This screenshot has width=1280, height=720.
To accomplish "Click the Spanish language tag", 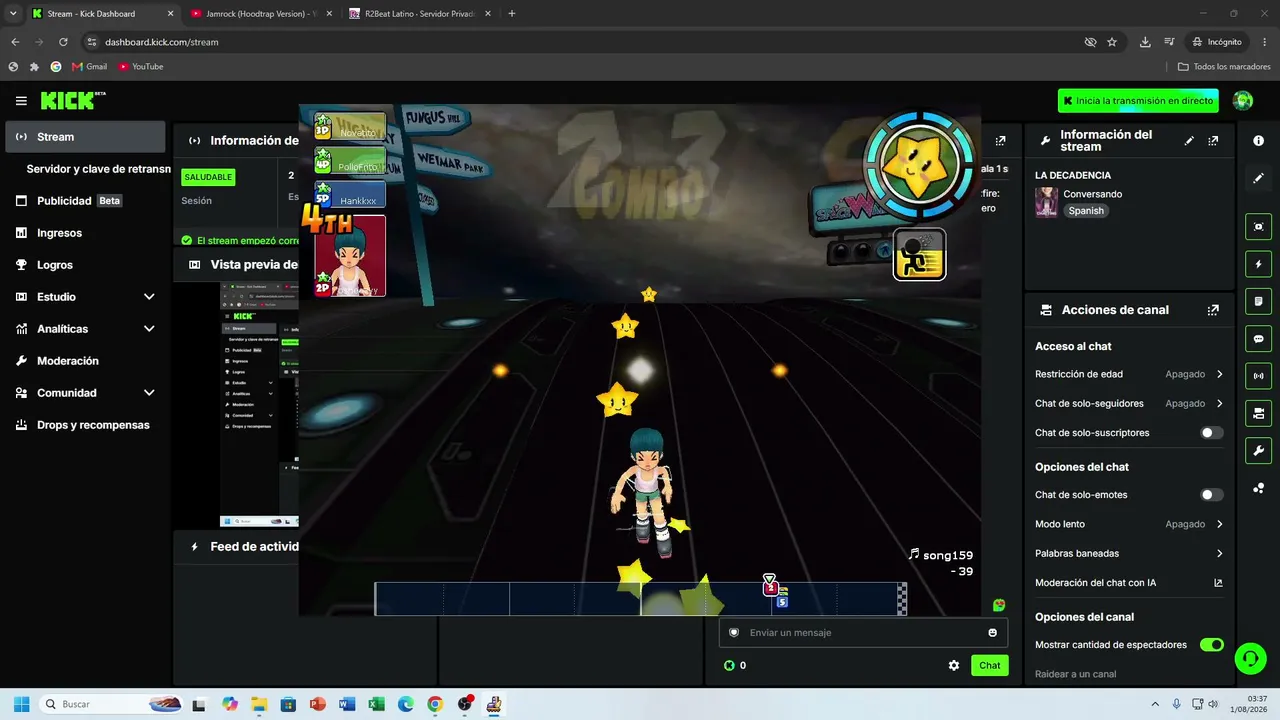I will (x=1086, y=211).
